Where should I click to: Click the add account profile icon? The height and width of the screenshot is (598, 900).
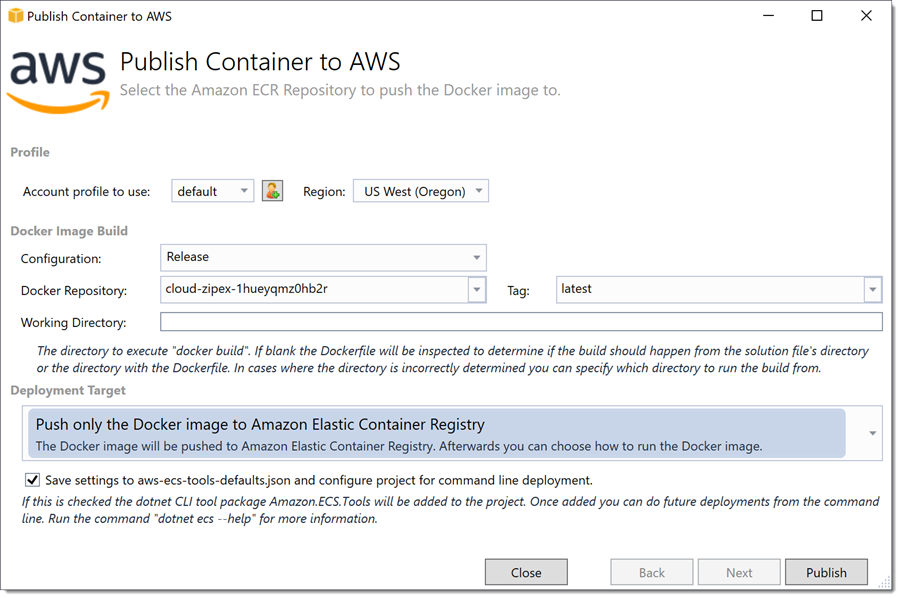(x=272, y=191)
